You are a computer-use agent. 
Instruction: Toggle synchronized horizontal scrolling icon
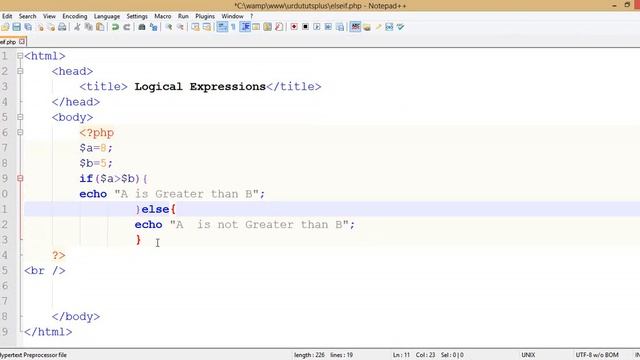pos(207,27)
